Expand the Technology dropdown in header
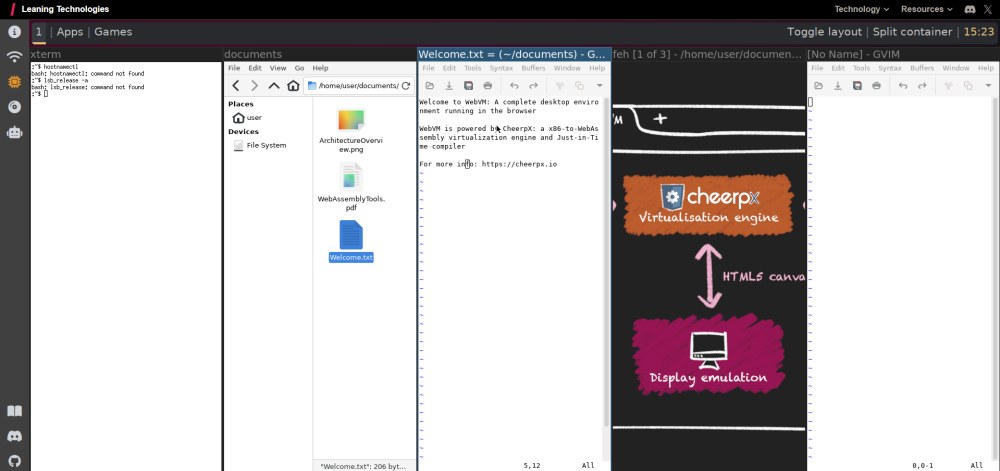Image resolution: width=1000 pixels, height=471 pixels. tap(861, 9)
